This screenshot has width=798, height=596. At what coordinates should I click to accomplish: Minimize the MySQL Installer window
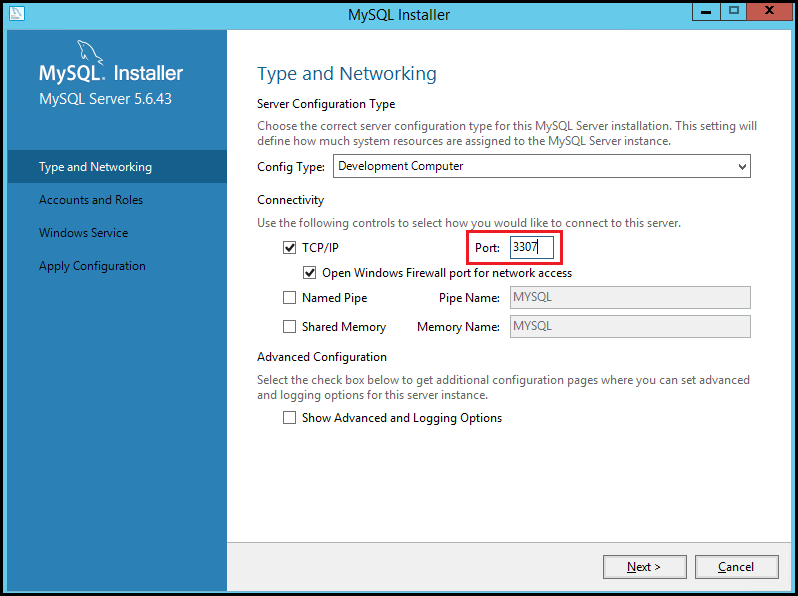(707, 11)
